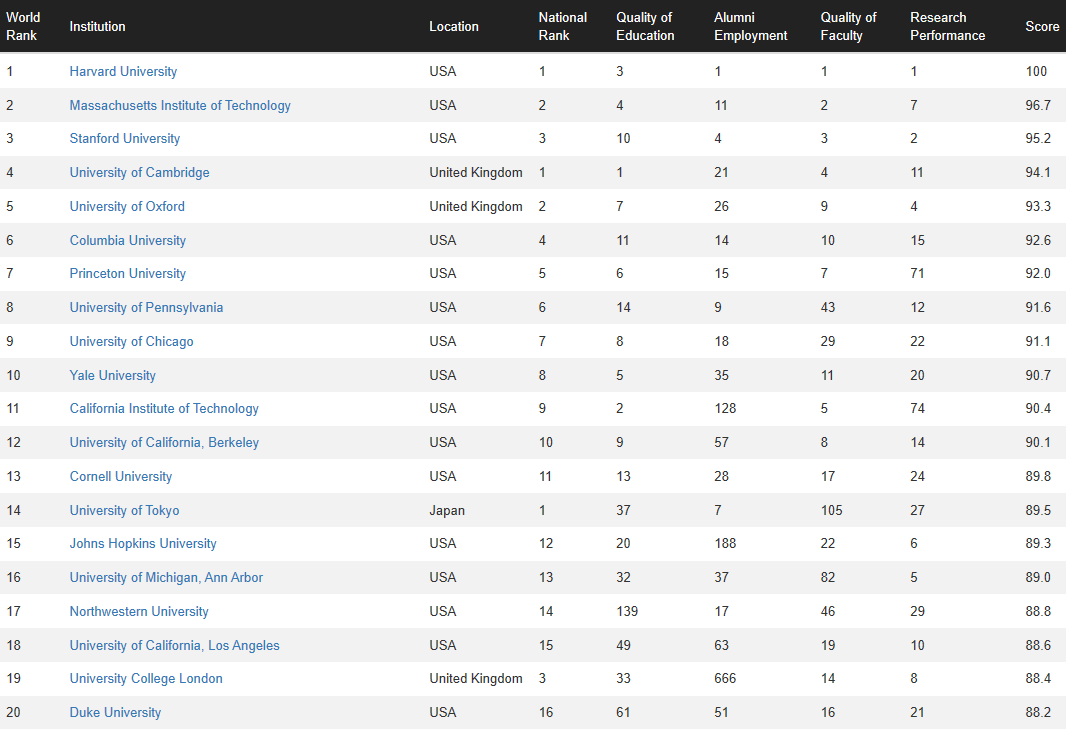
Task: Open University of California, Los Angeles link
Action: pos(174,645)
